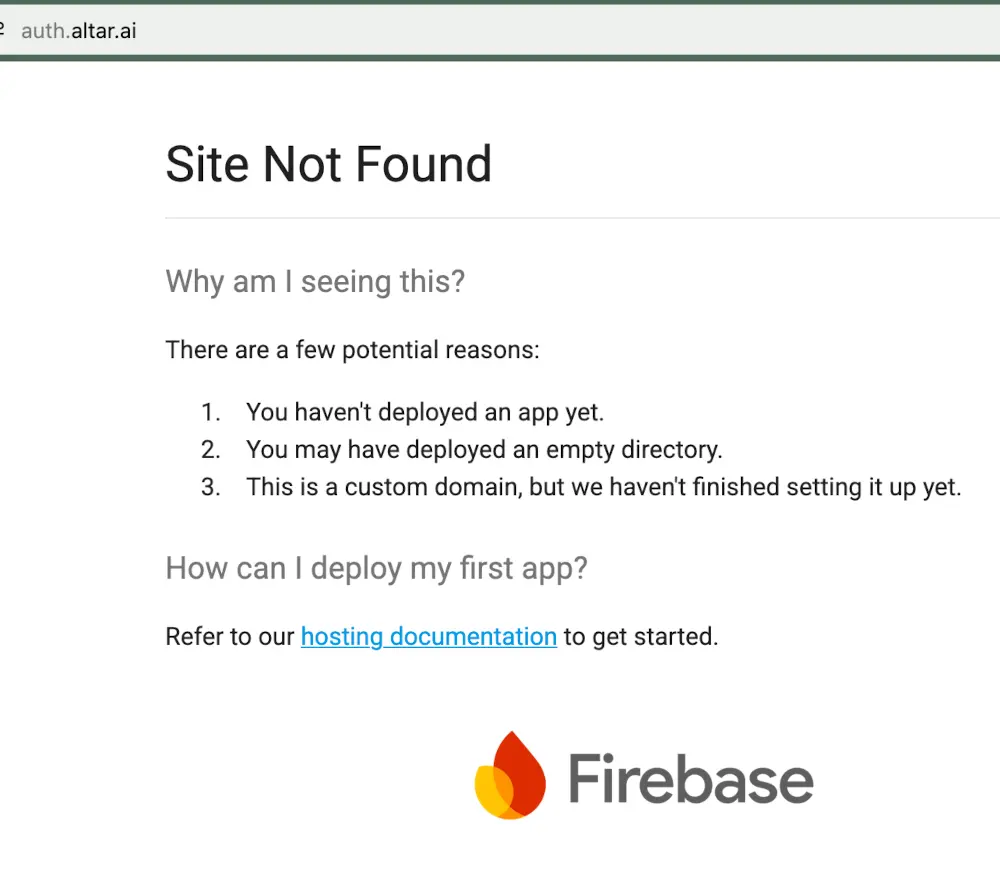Open the hosting documentation link
The height and width of the screenshot is (874, 1000).
tap(428, 636)
